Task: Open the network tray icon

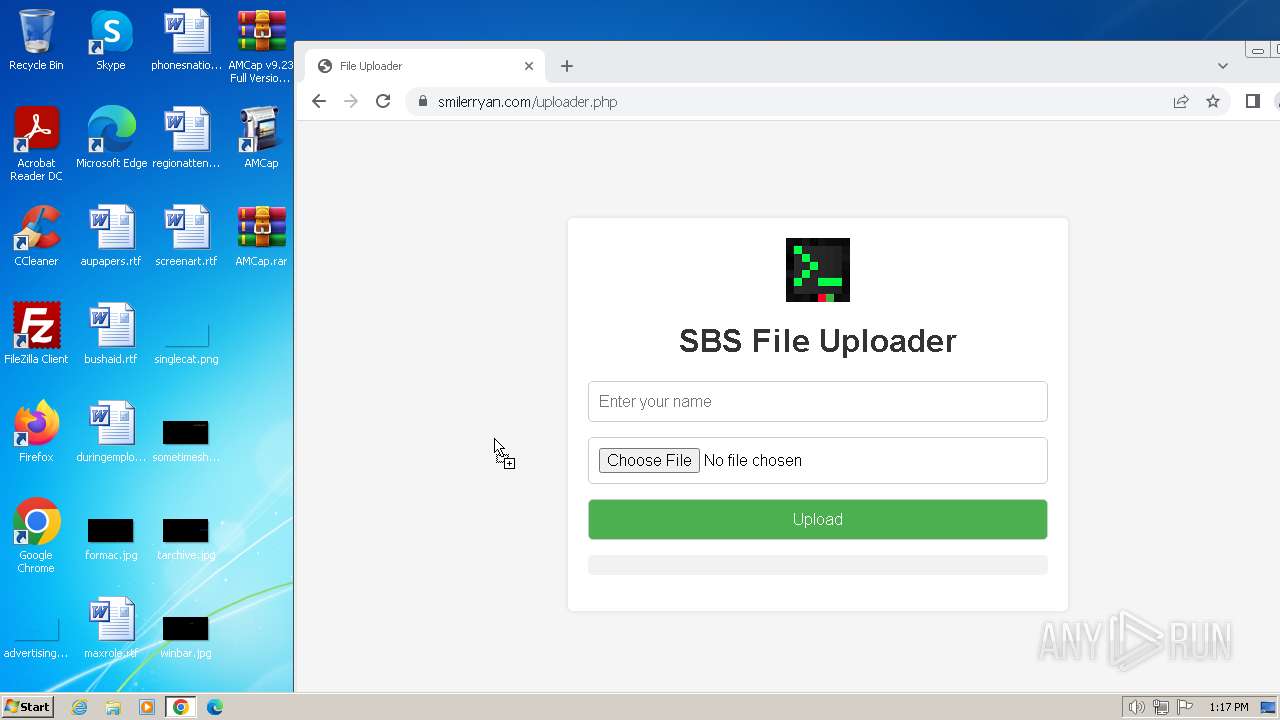Action: tap(1161, 707)
